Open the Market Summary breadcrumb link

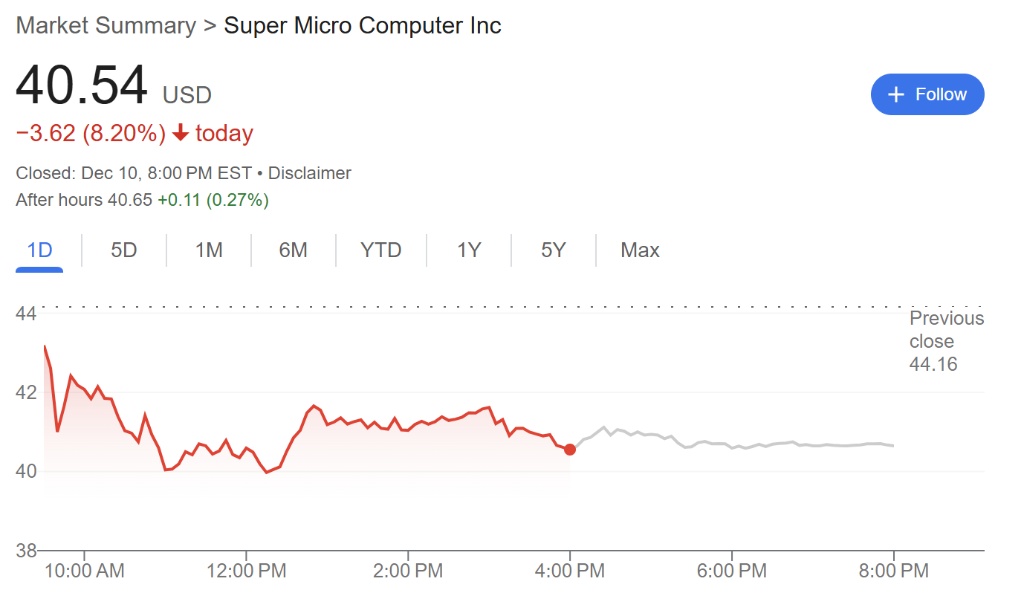point(106,26)
